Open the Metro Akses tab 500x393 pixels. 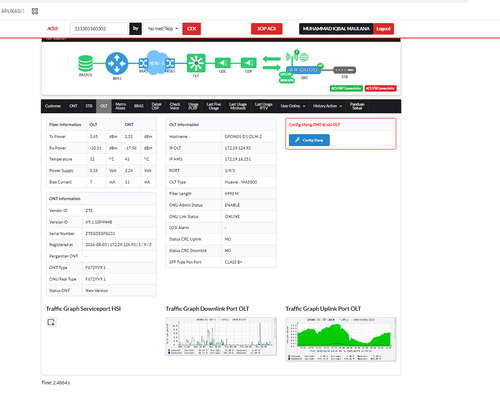point(120,106)
